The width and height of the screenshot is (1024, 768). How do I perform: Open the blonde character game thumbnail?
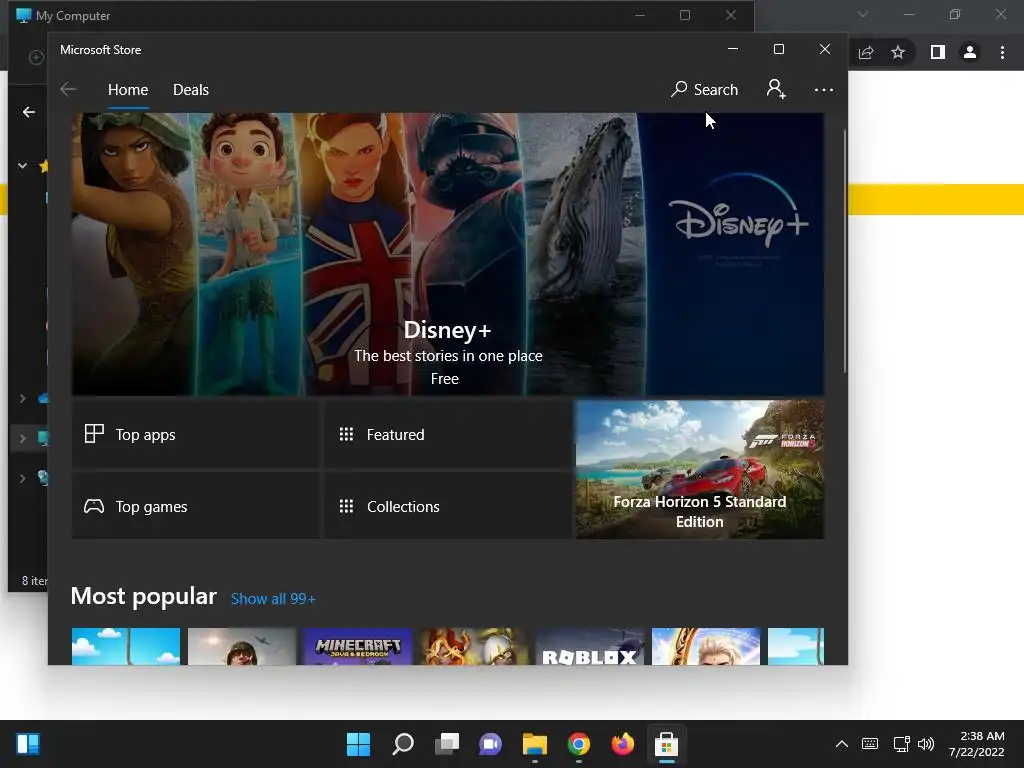tap(706, 647)
